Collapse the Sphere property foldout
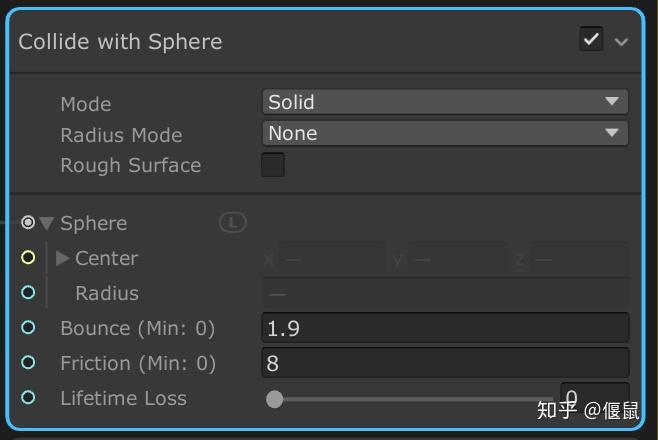 [47, 224]
